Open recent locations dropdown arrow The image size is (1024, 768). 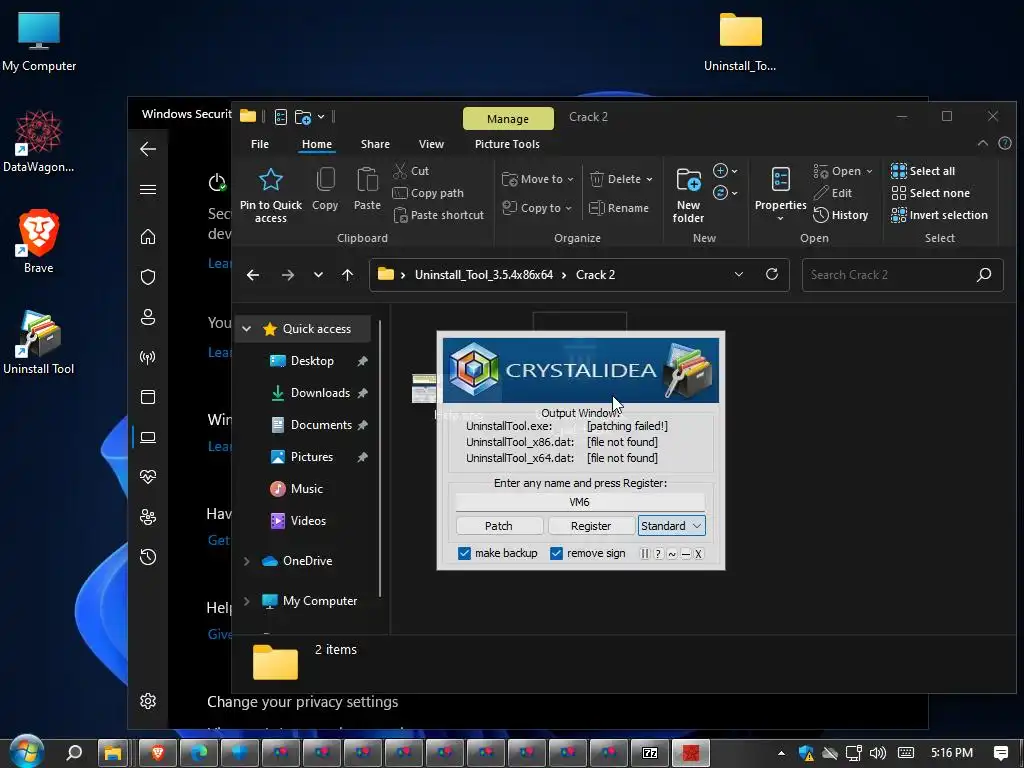pyautogui.click(x=318, y=275)
